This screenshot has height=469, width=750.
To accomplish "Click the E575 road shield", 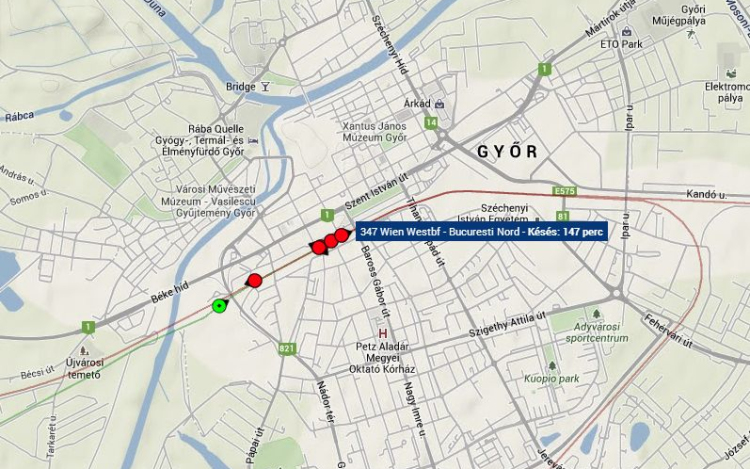I will (564, 191).
